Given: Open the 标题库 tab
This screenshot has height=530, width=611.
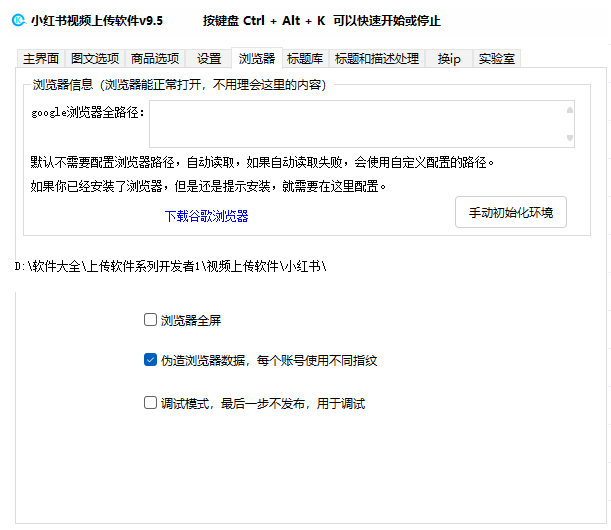Looking at the screenshot, I should pos(305,58).
